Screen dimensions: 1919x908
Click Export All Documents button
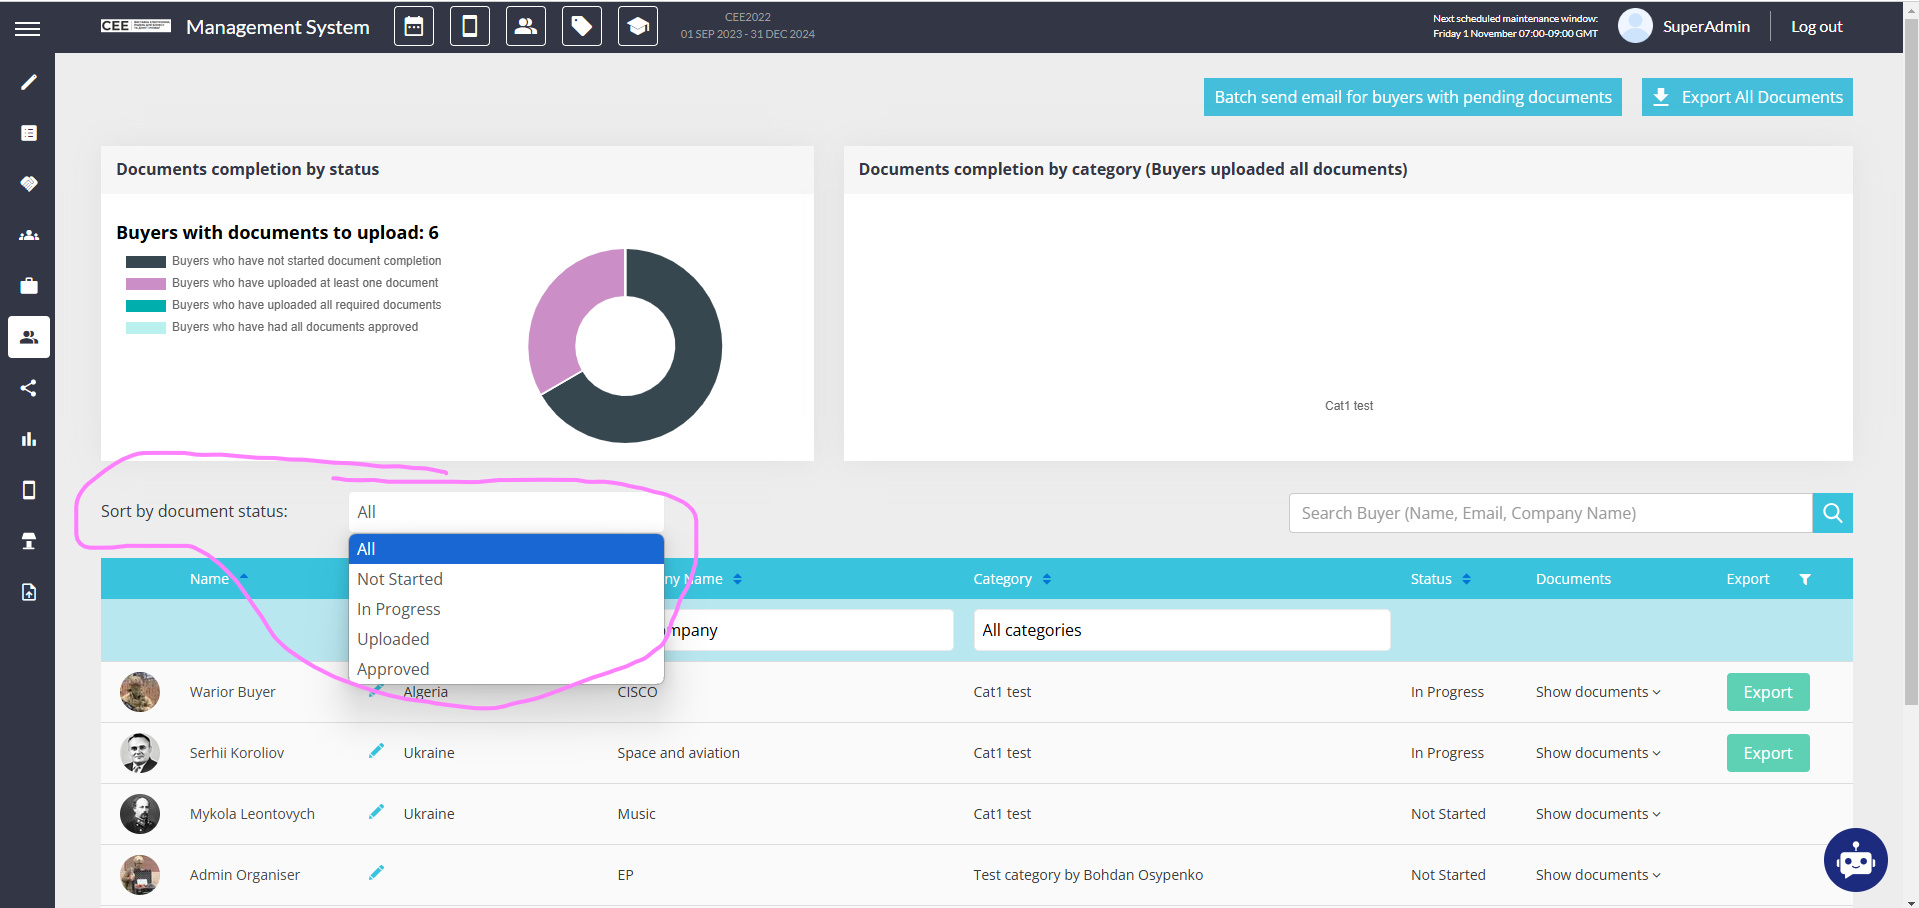1746,97
